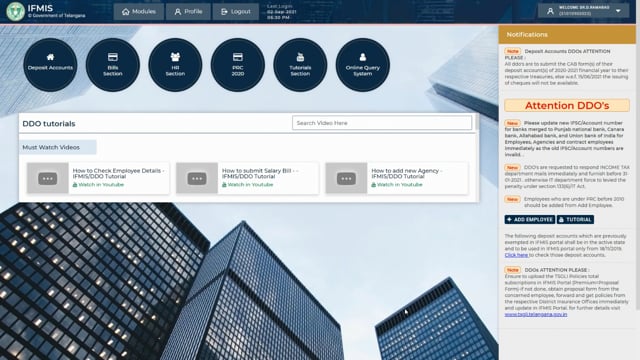
Task: Open the Check Employee Details video thumbnail
Action: (x=48, y=178)
